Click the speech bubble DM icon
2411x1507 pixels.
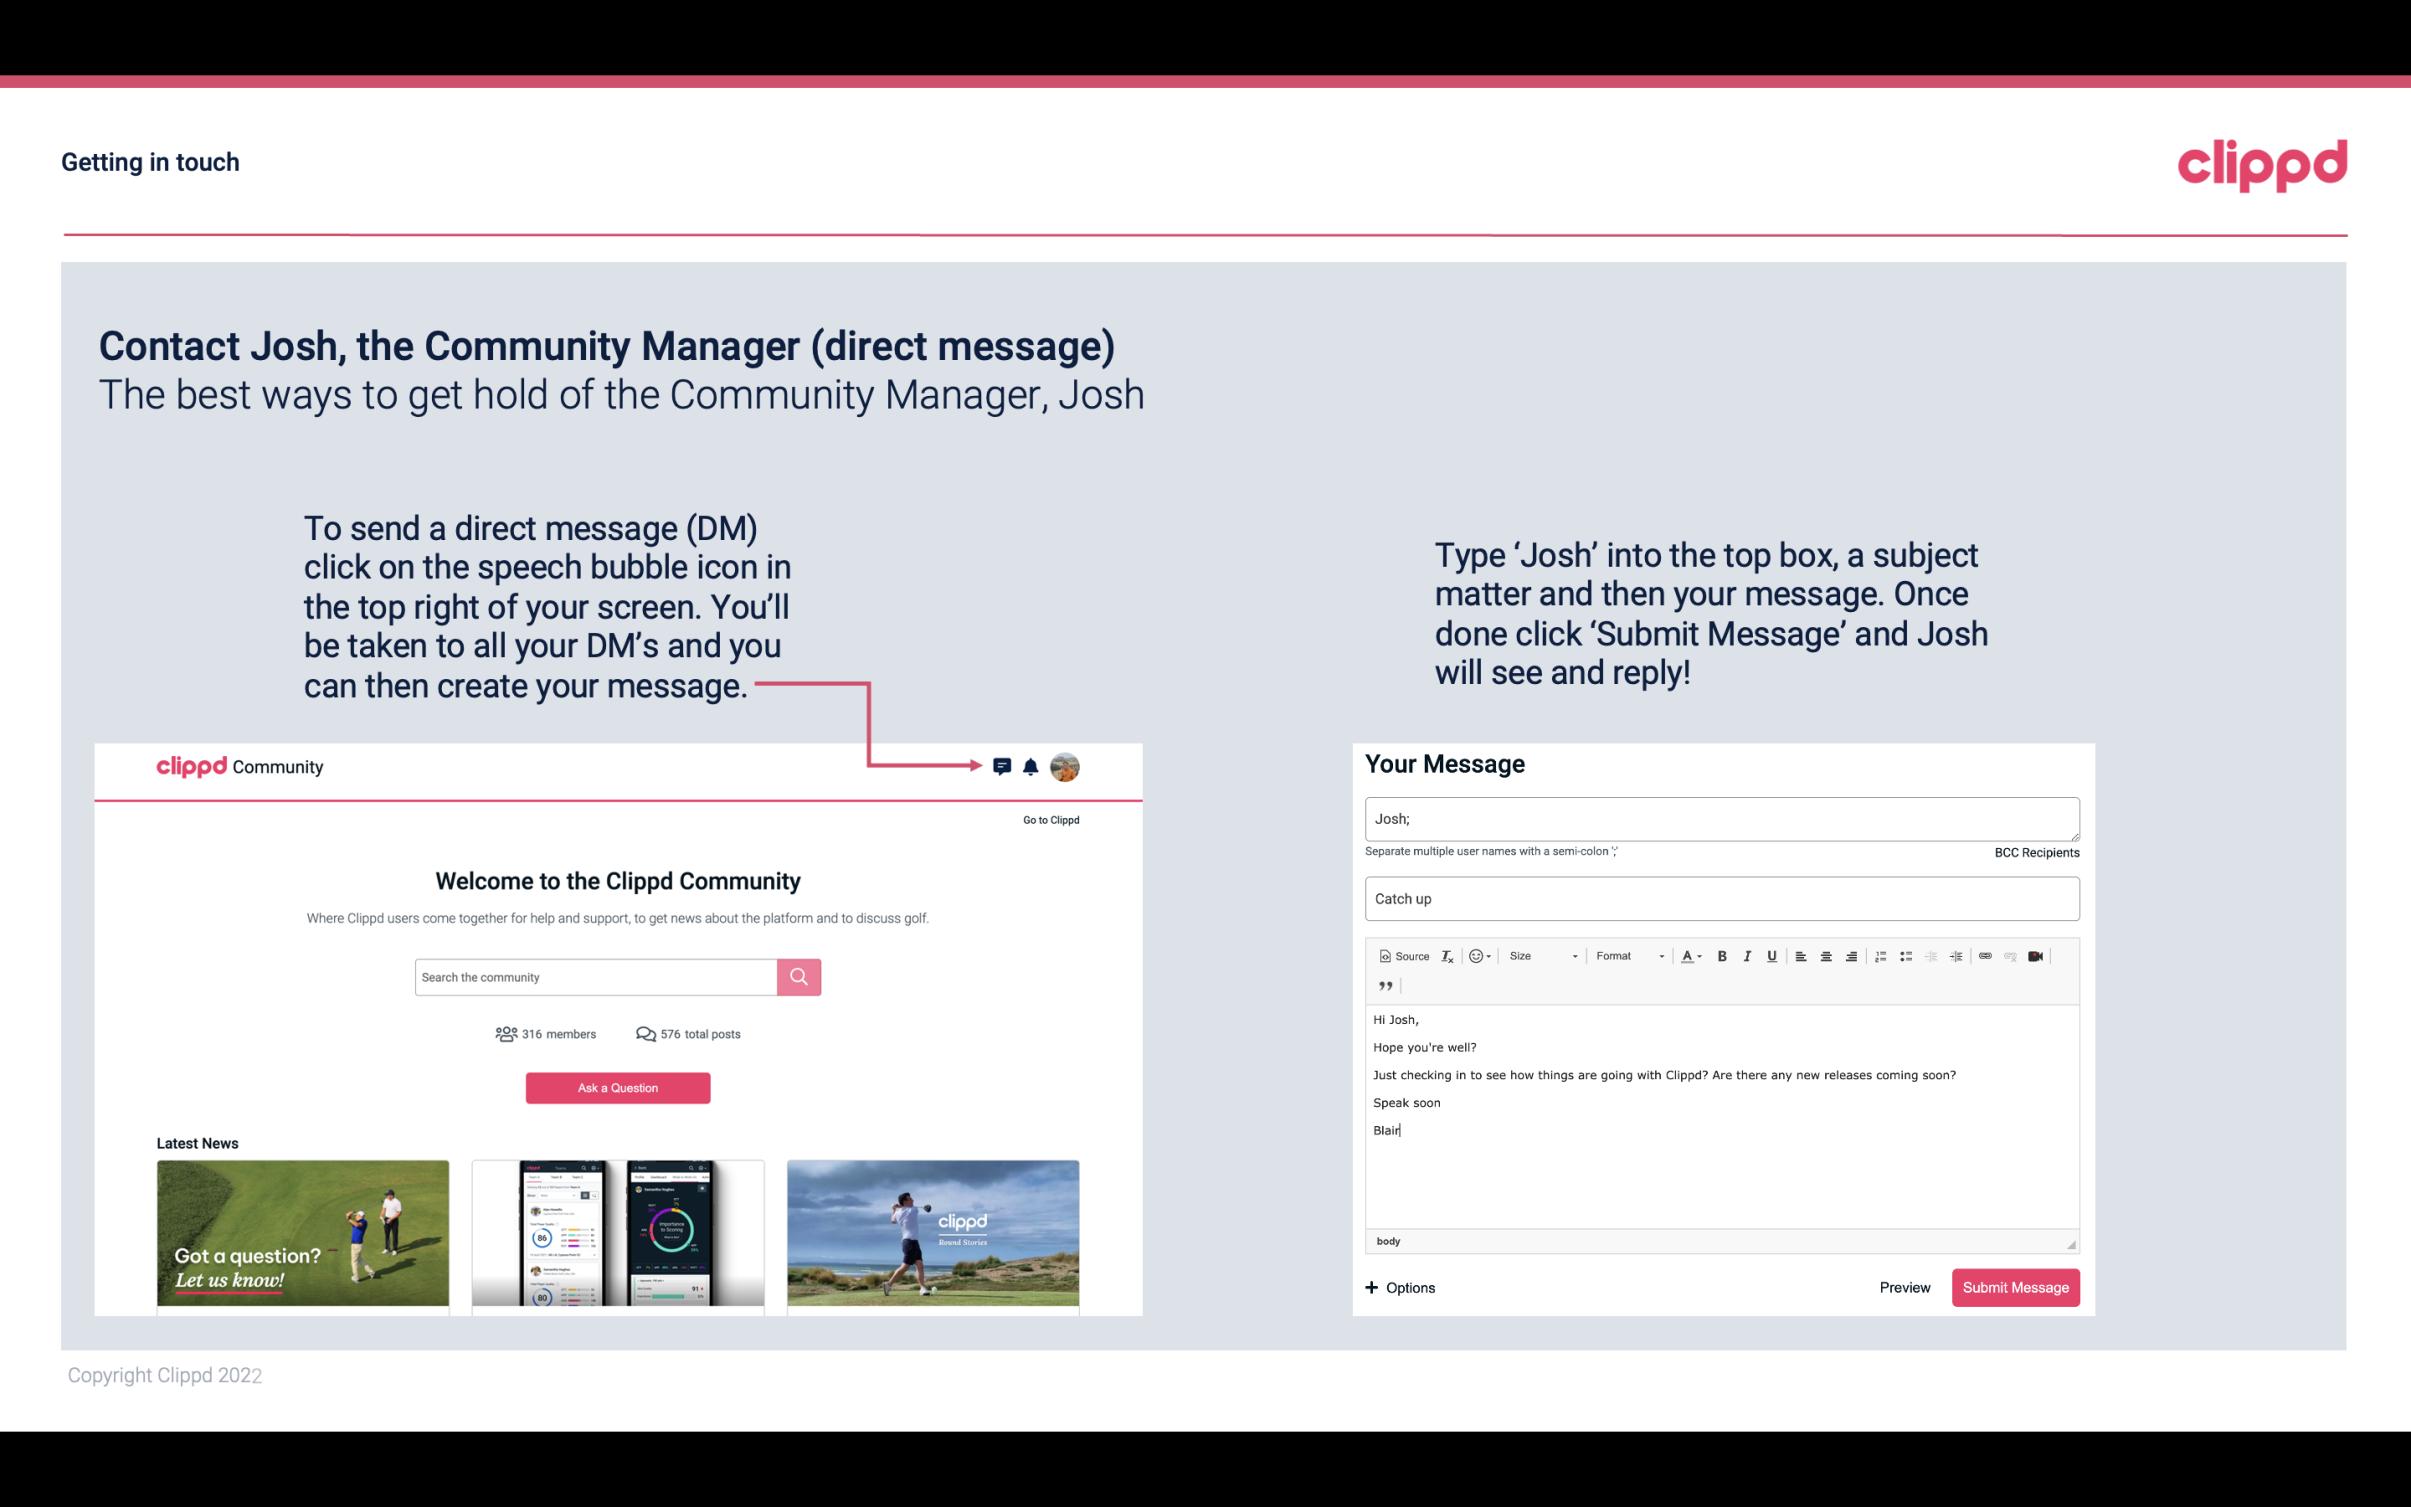coord(1003,766)
